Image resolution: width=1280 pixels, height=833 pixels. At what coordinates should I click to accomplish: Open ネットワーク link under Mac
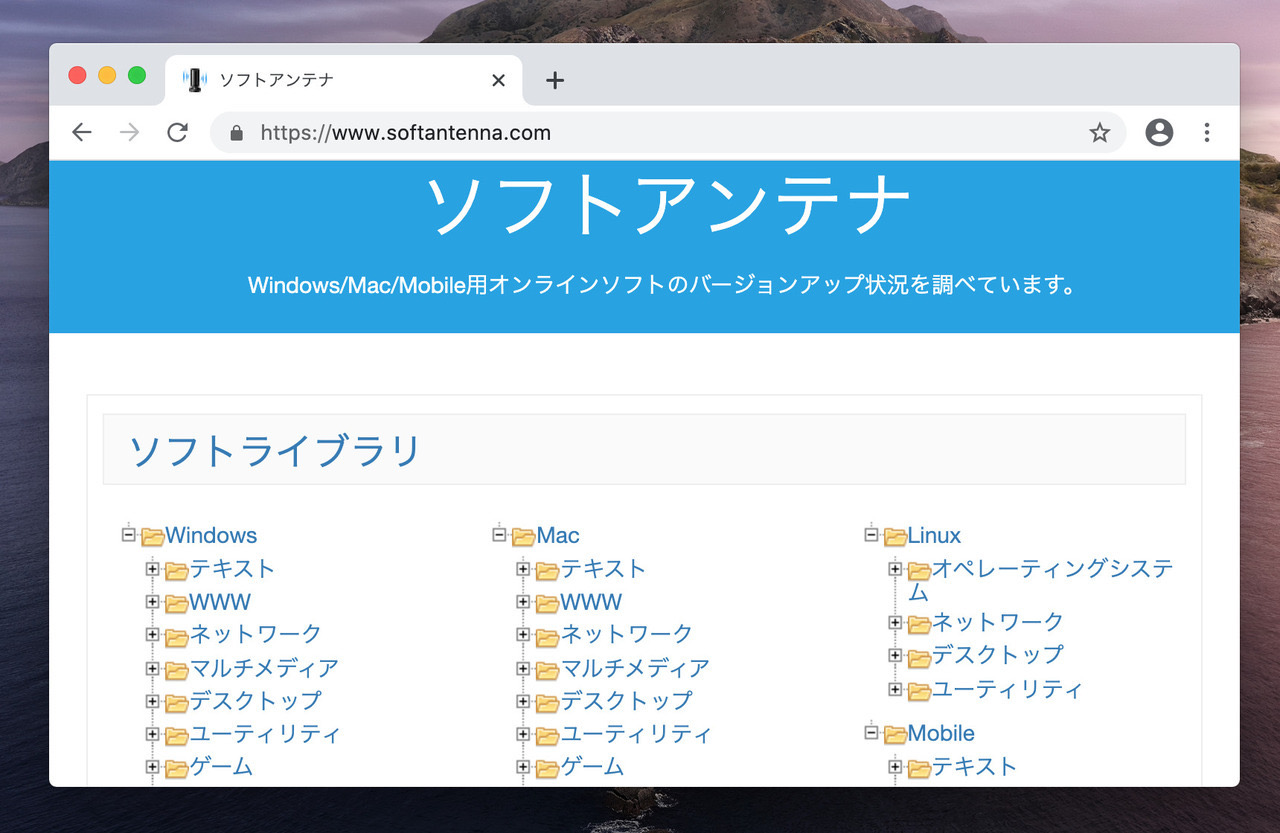[x=627, y=634]
